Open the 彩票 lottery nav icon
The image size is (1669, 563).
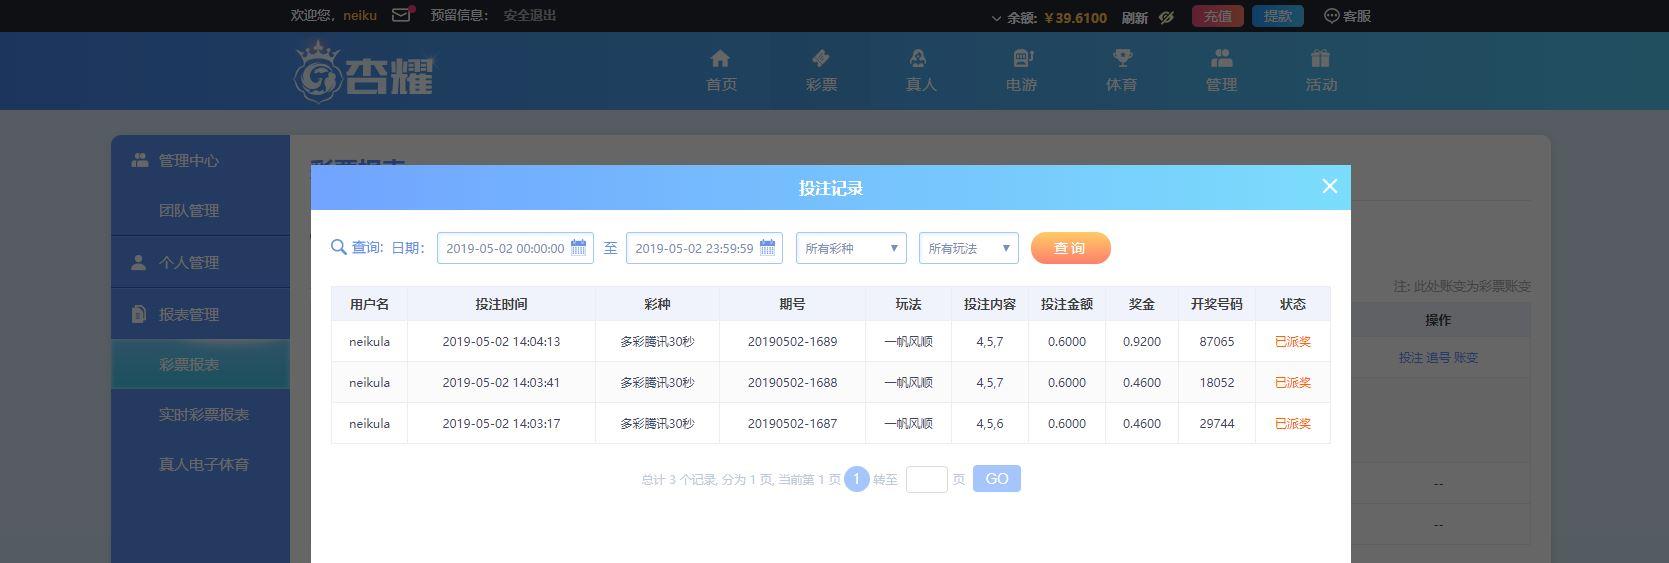click(x=820, y=59)
